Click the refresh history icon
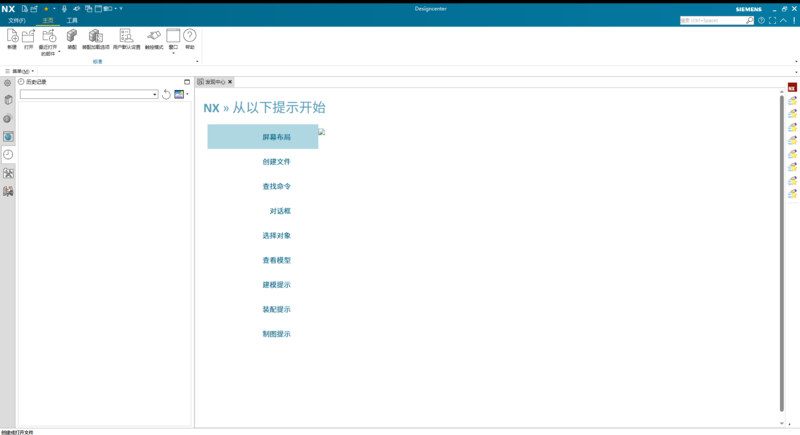The width and height of the screenshot is (800, 435). coord(166,94)
